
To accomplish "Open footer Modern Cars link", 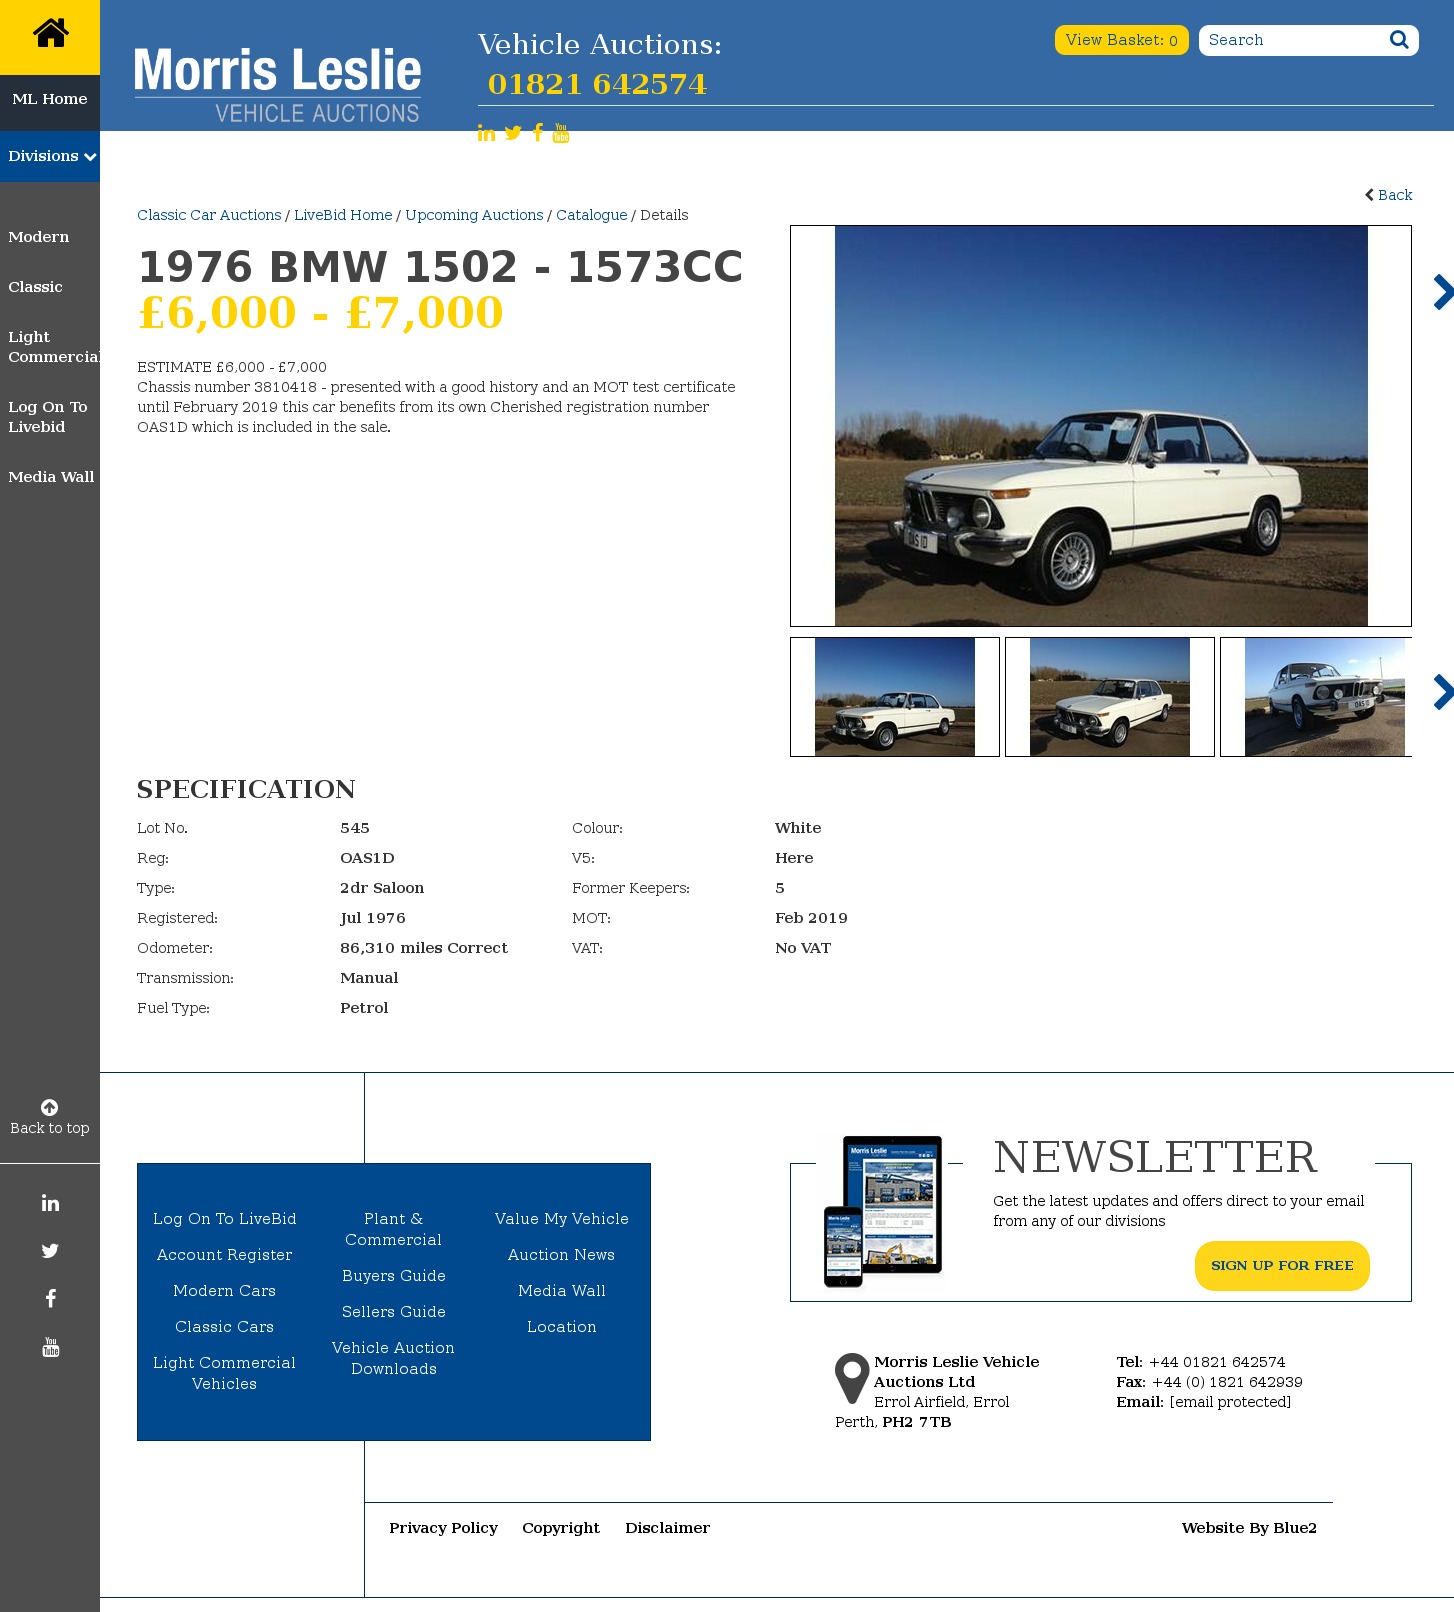I will (x=224, y=1291).
